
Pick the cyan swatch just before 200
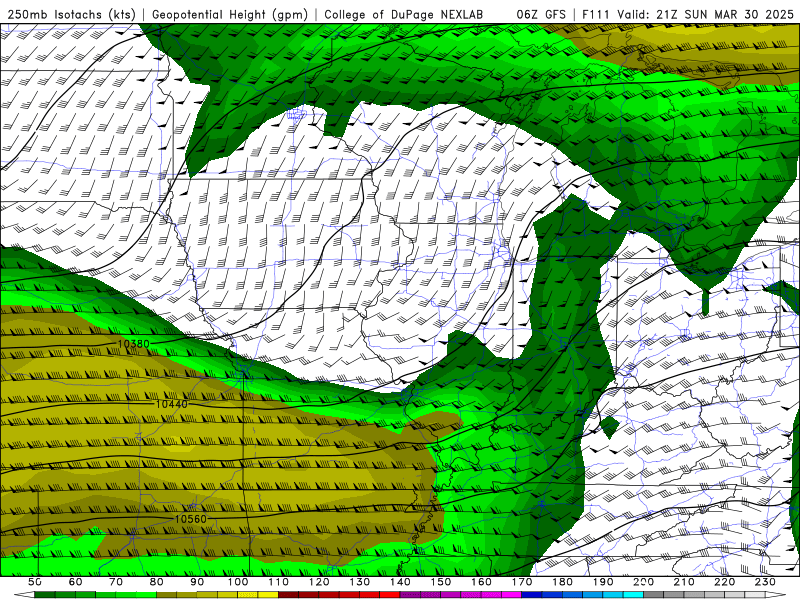click(633, 595)
